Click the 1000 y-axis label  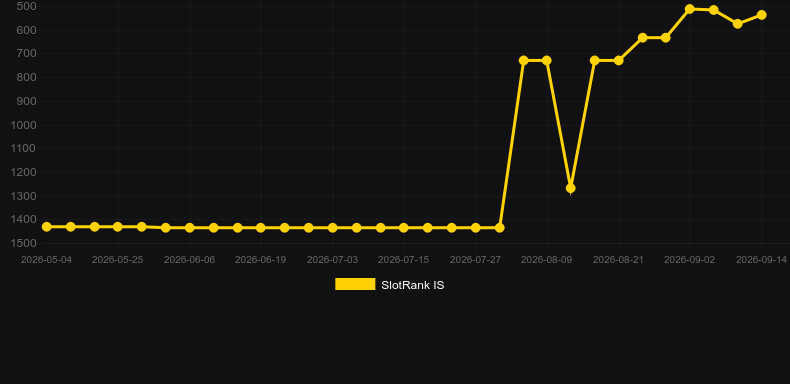pos(24,125)
